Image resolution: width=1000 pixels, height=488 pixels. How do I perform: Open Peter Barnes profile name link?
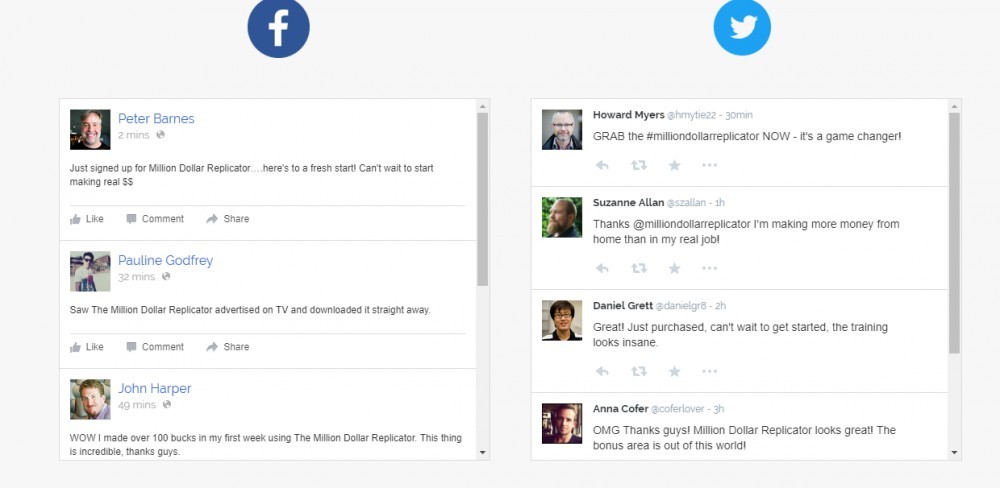pos(156,119)
